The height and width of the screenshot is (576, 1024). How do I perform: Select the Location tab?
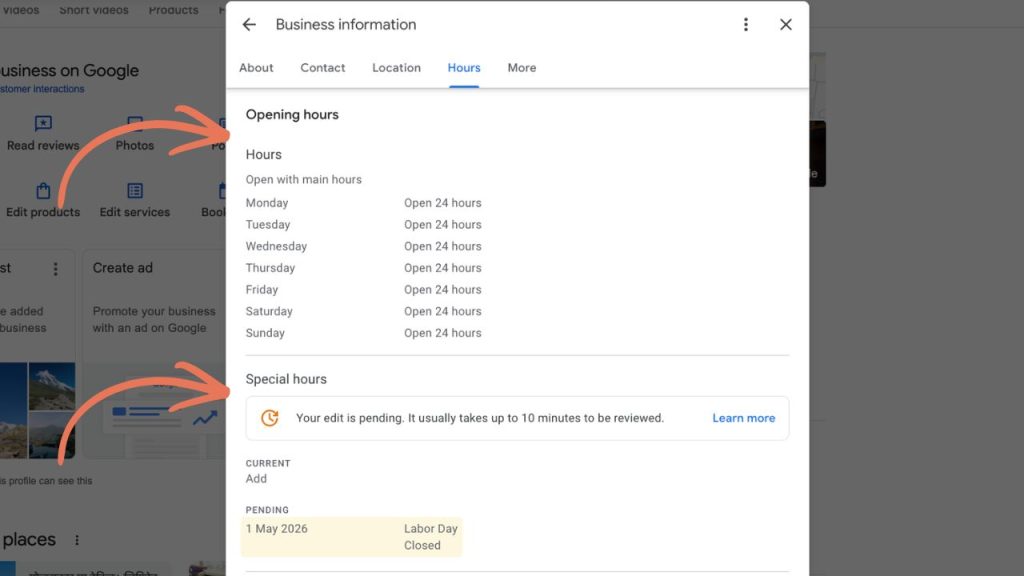click(x=396, y=67)
